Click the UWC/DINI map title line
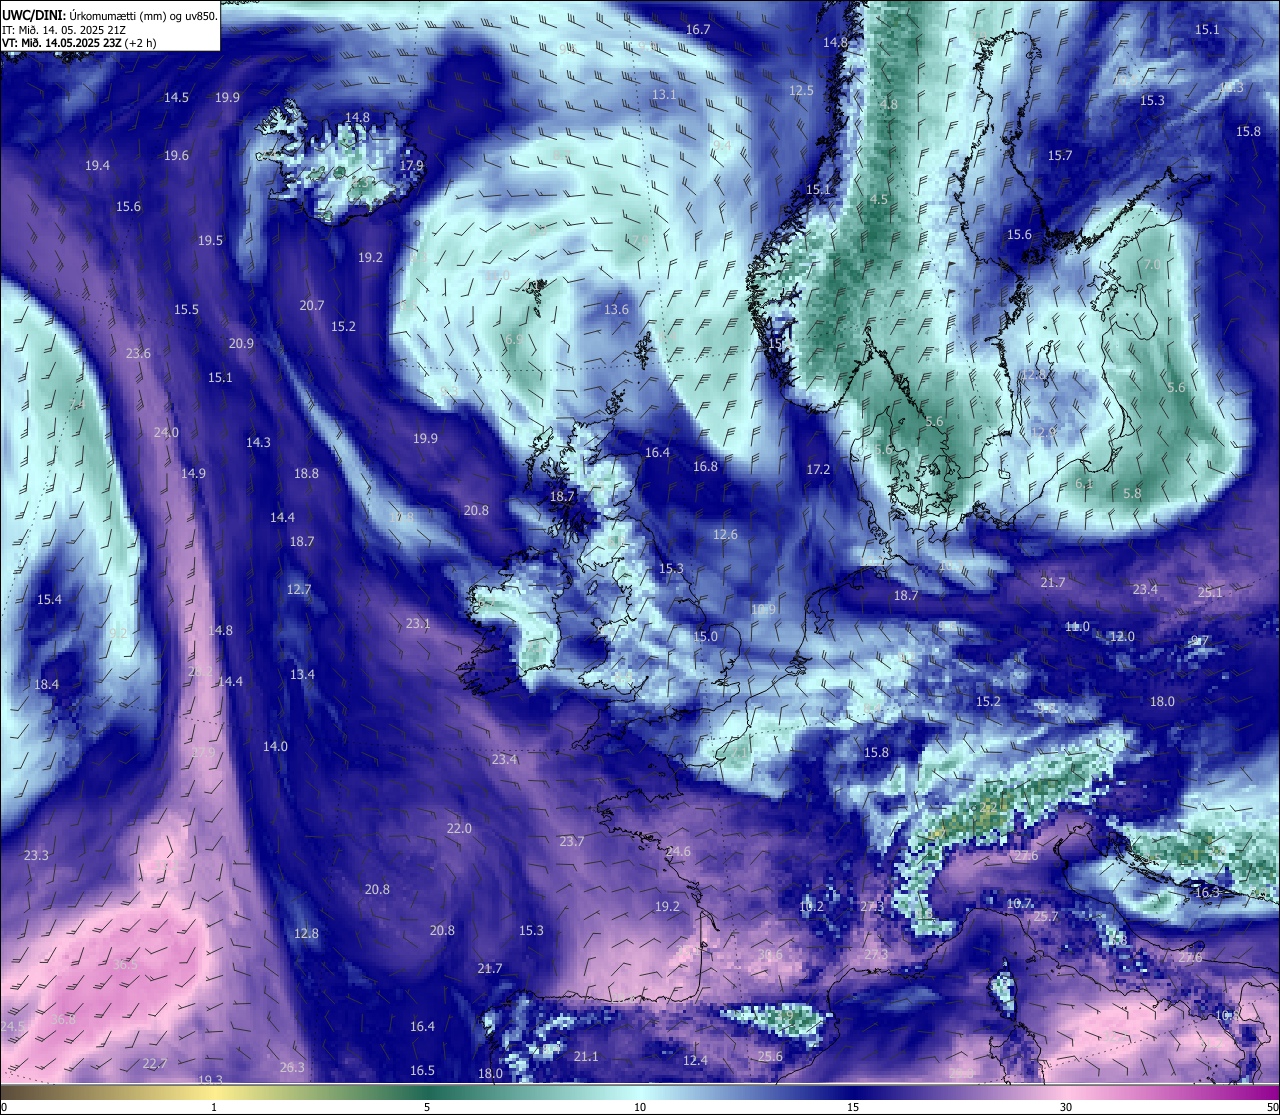Image resolution: width=1280 pixels, height=1115 pixels. pyautogui.click(x=110, y=15)
